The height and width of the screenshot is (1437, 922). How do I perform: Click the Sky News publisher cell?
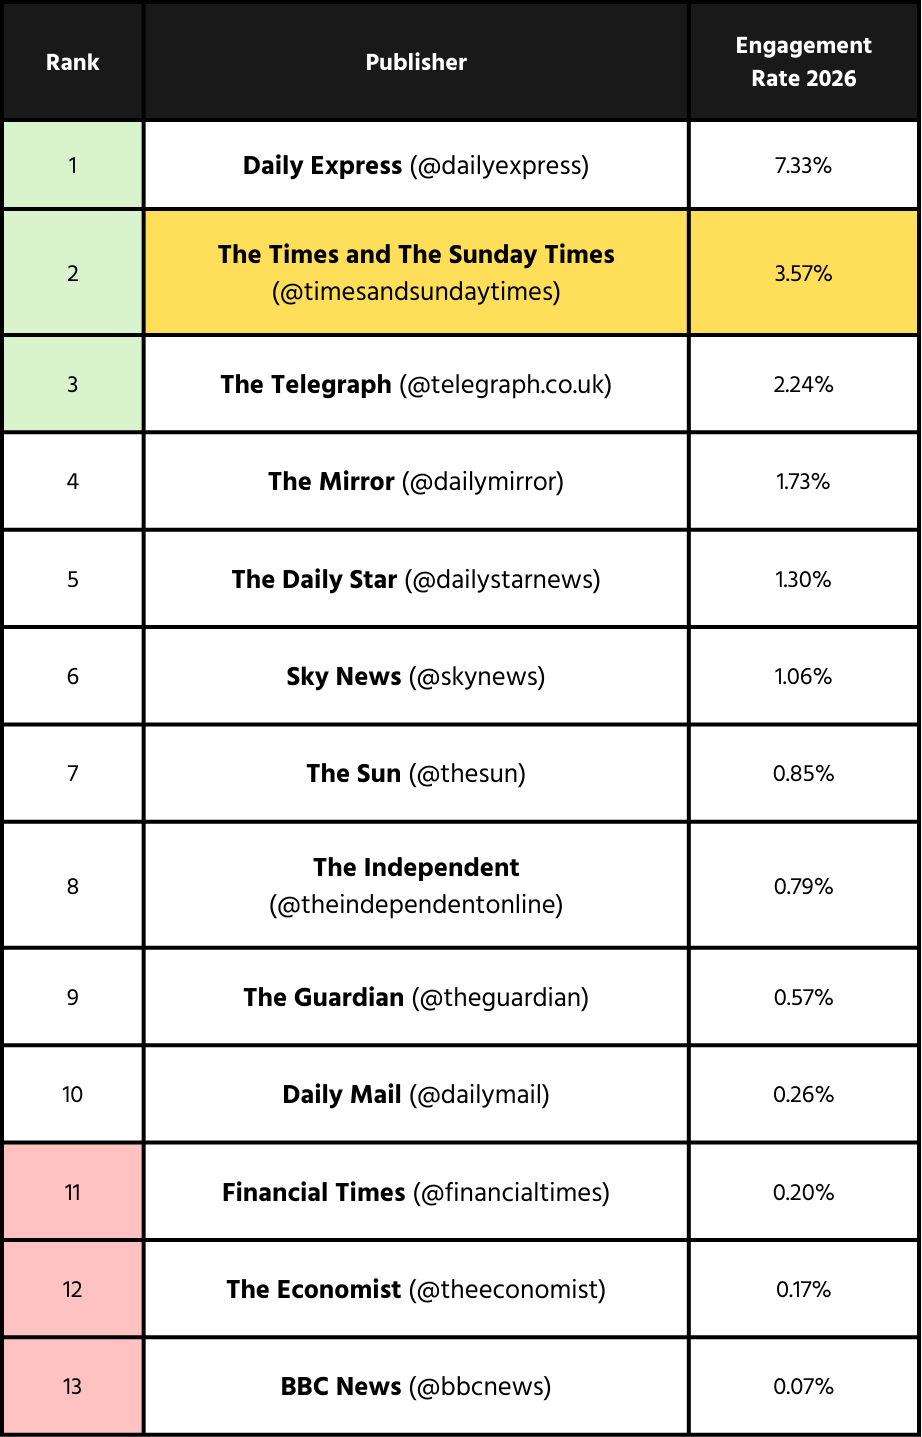(x=416, y=676)
